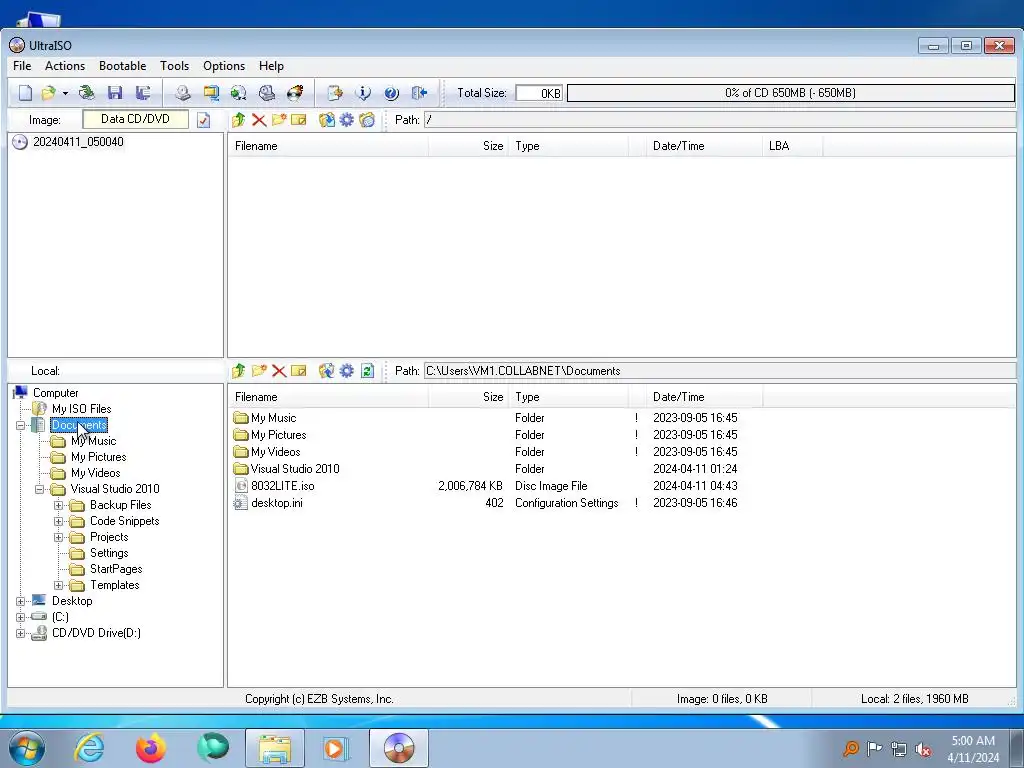The image size is (1024, 768).
Task: Sort image pane by LBA column header
Action: pos(792,146)
